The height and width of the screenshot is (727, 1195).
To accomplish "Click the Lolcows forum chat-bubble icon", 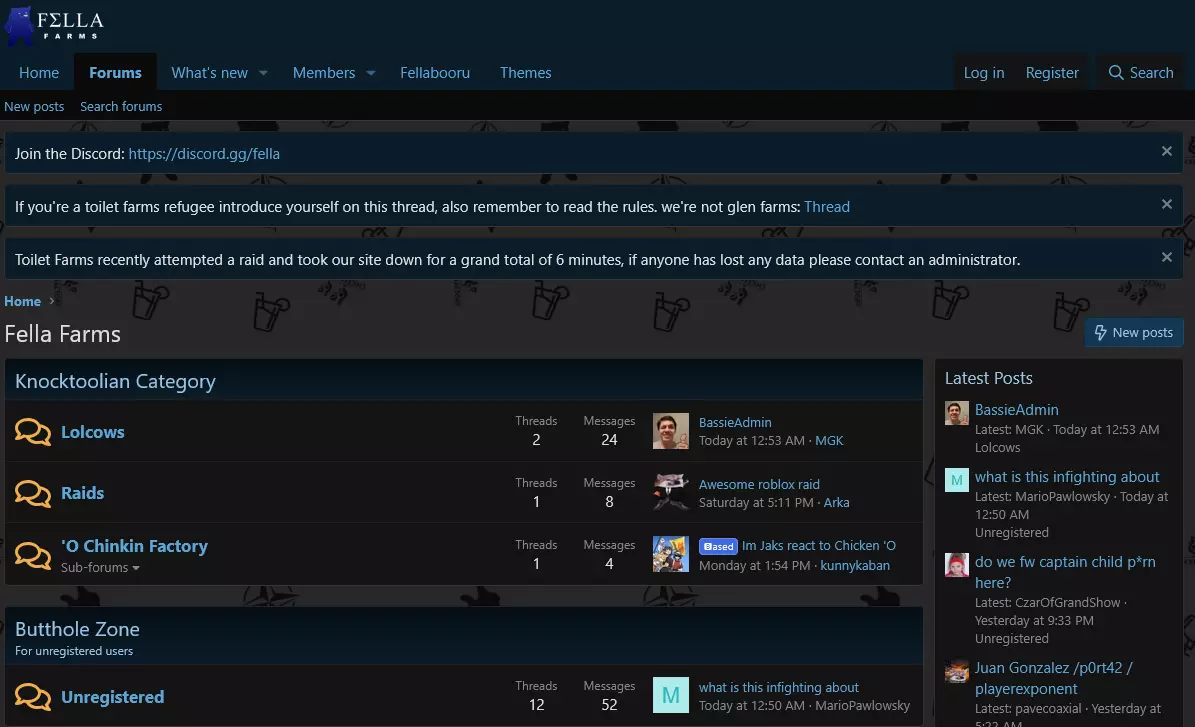I will [33, 431].
